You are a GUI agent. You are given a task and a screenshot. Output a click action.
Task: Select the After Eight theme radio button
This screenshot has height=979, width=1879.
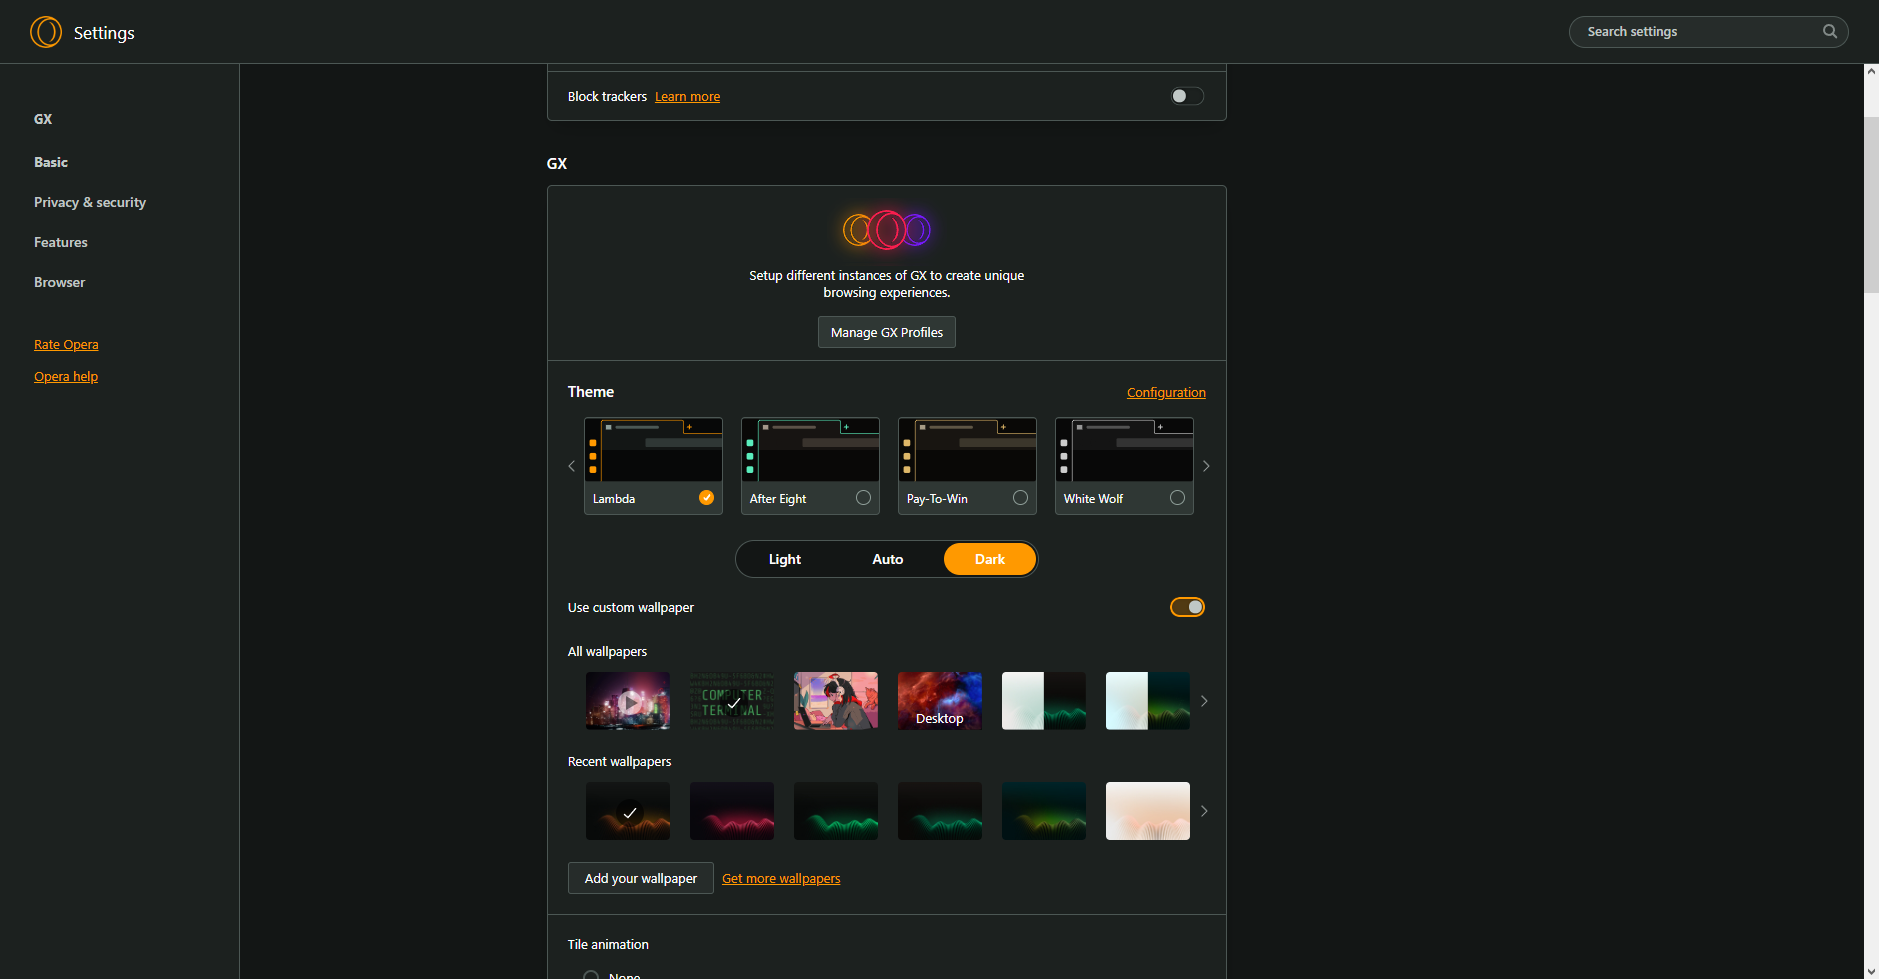click(x=863, y=498)
